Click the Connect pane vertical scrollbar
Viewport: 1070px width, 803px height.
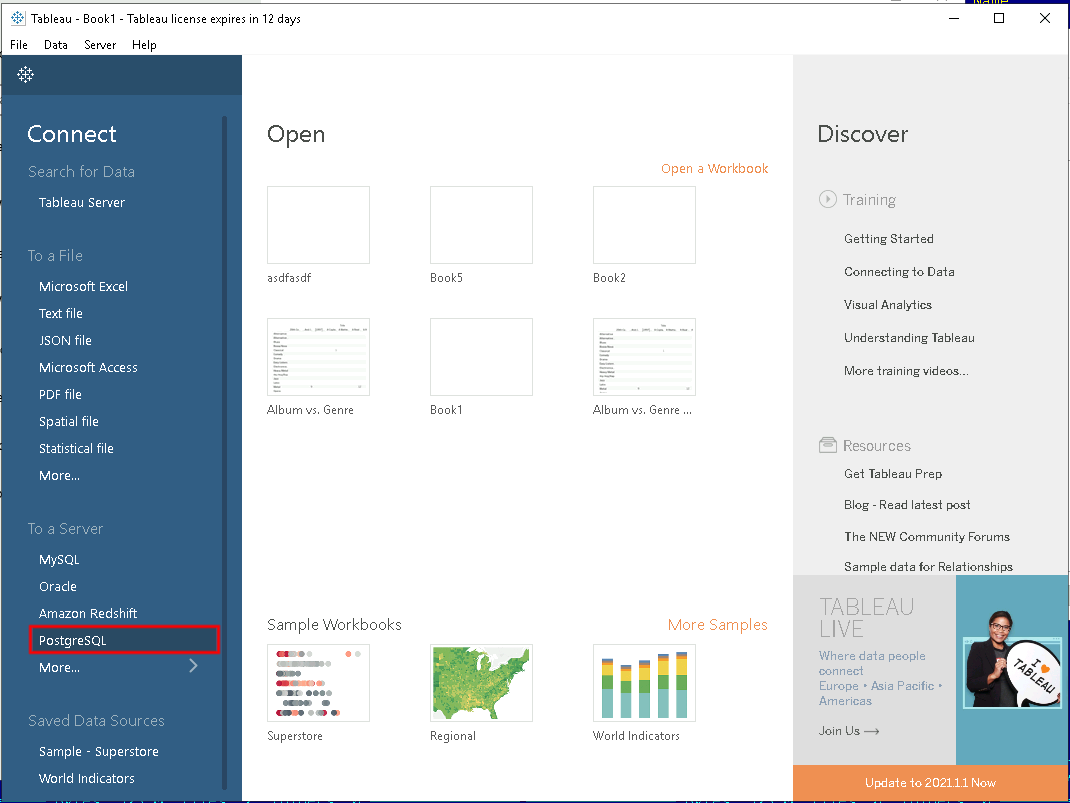pyautogui.click(x=224, y=453)
